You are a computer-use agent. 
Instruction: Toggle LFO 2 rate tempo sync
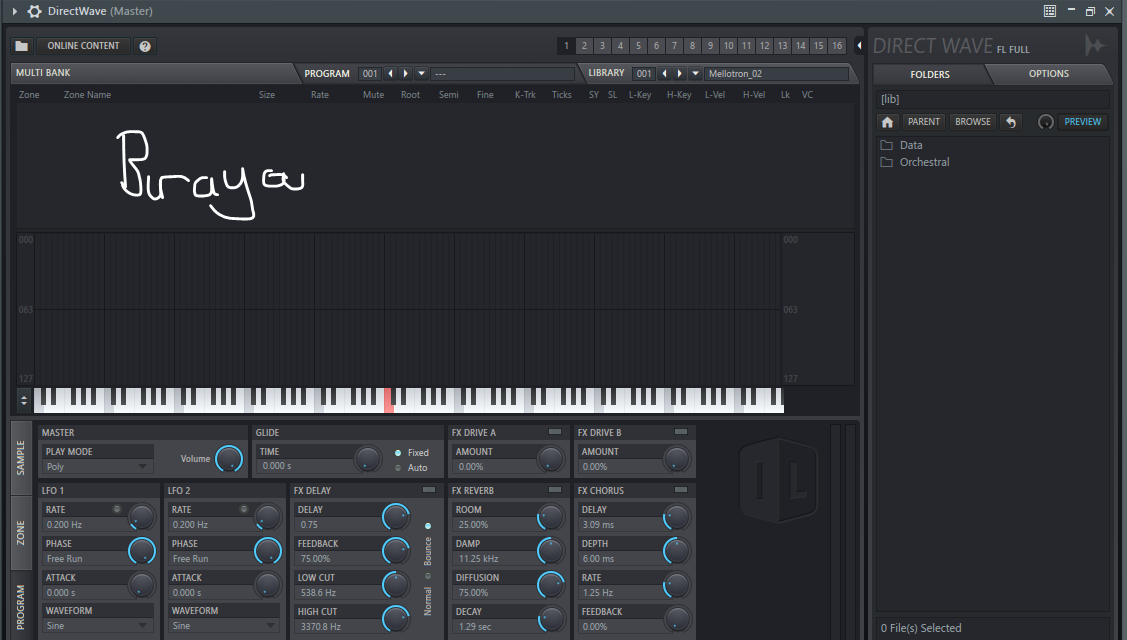244,509
